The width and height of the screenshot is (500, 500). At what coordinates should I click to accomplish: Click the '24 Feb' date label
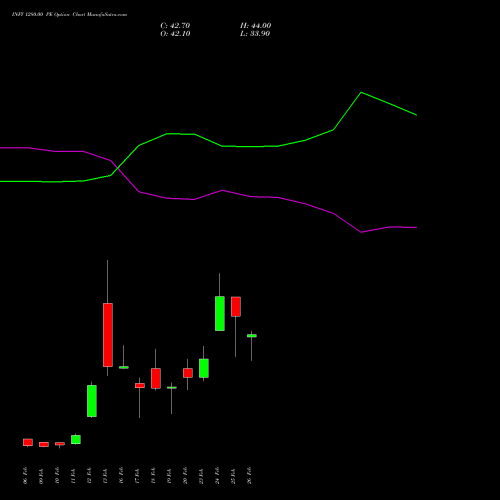[x=217, y=475]
